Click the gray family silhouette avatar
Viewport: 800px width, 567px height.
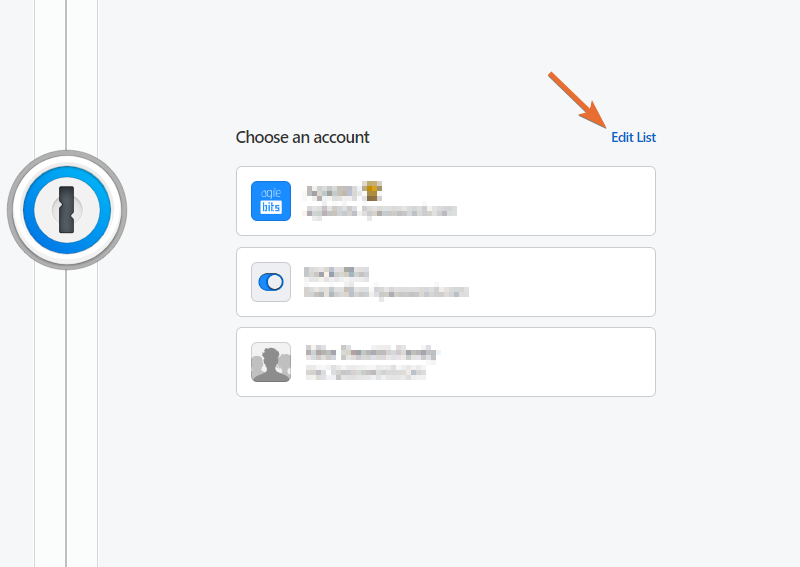(270, 362)
